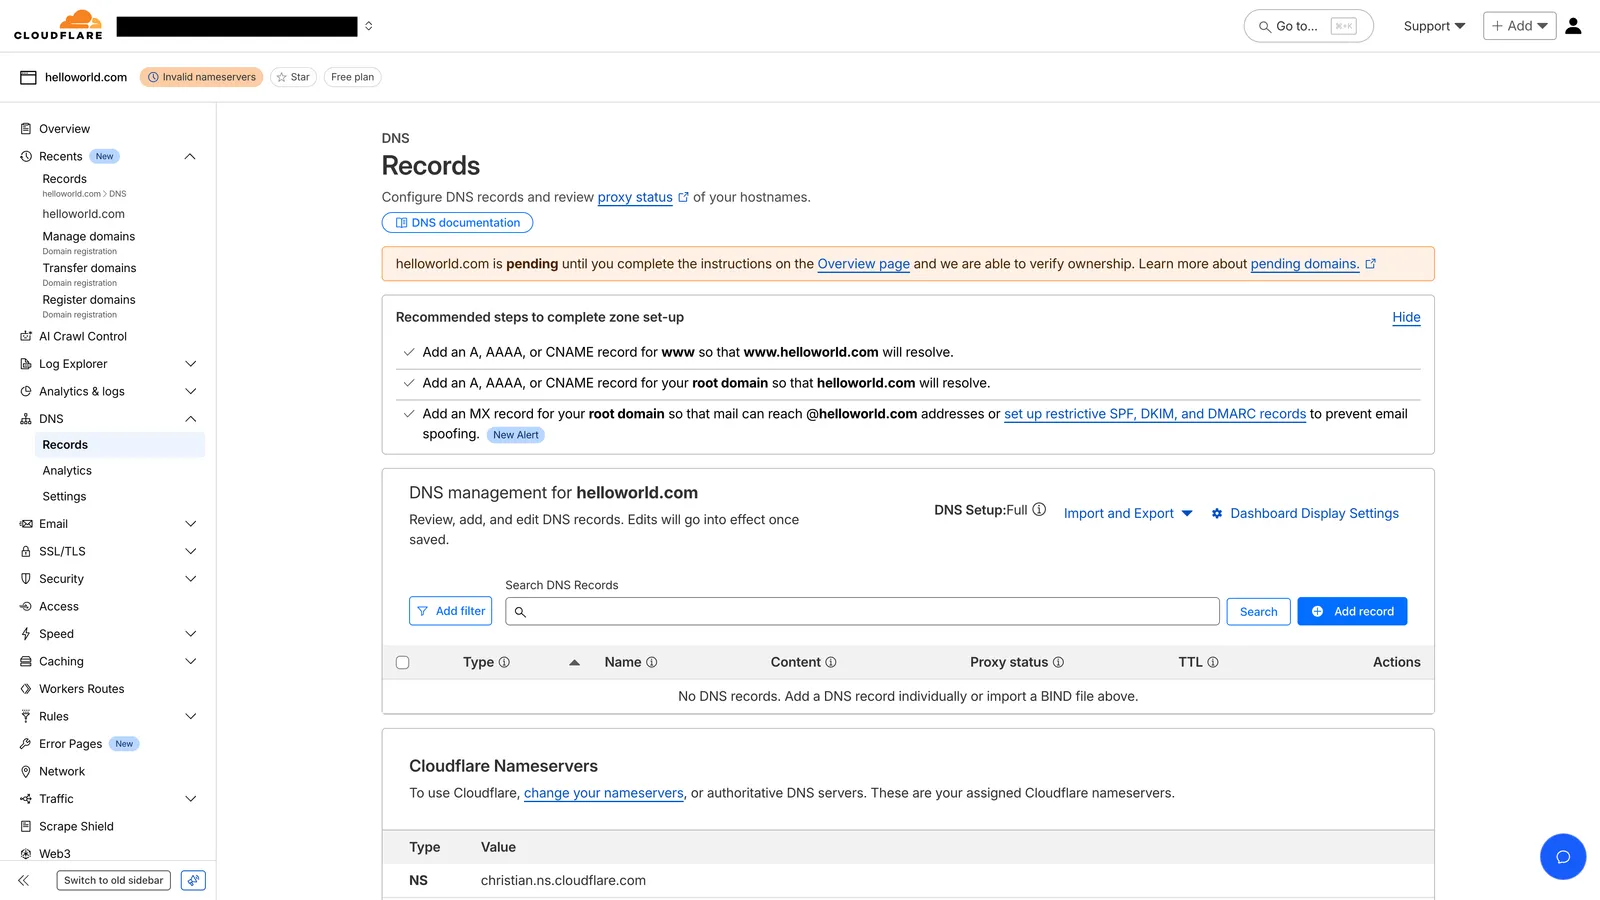The image size is (1600, 900).
Task: Open Error Pages
Action: pos(71,744)
